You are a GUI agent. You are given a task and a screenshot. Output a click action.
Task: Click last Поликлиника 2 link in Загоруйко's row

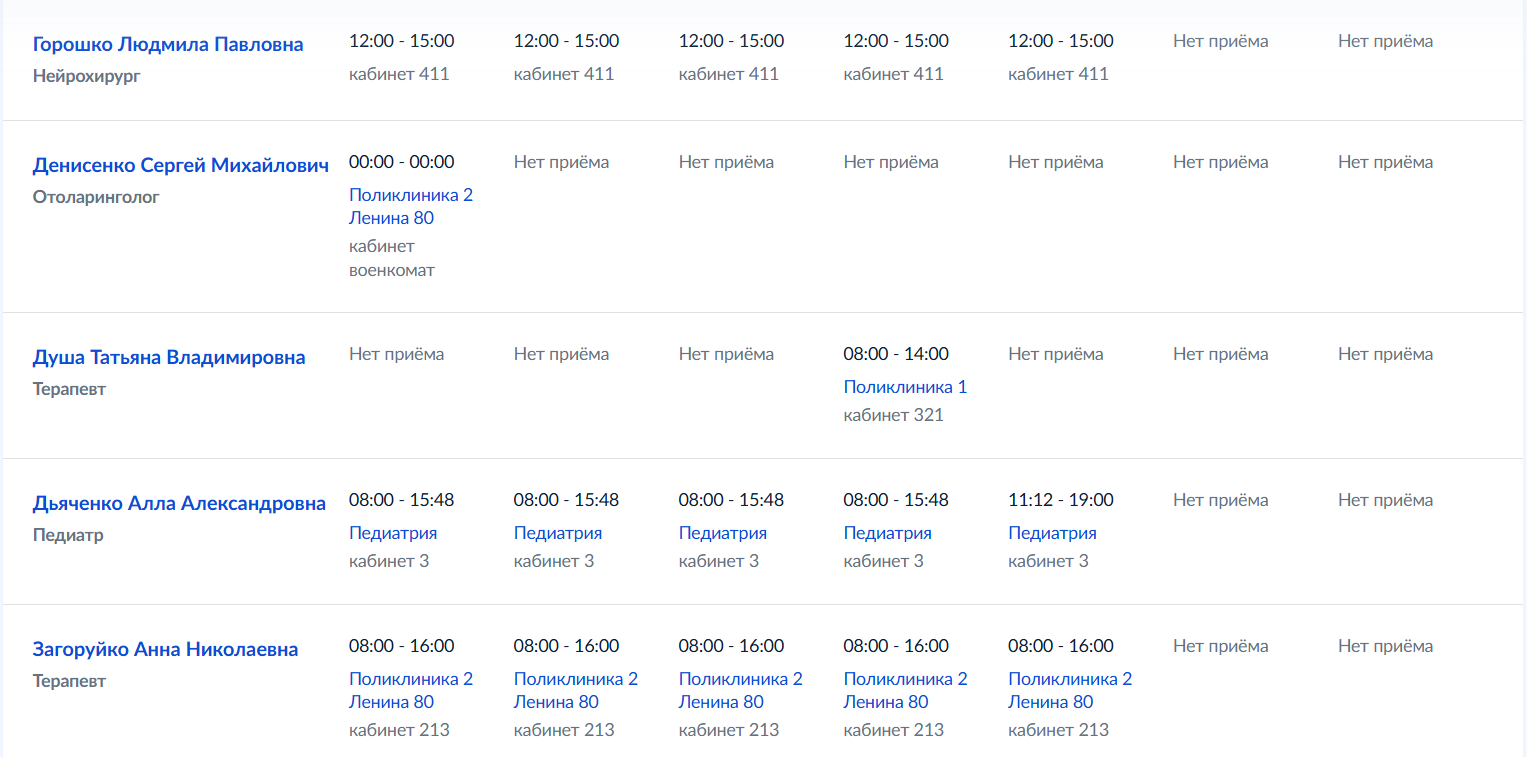click(1070, 690)
